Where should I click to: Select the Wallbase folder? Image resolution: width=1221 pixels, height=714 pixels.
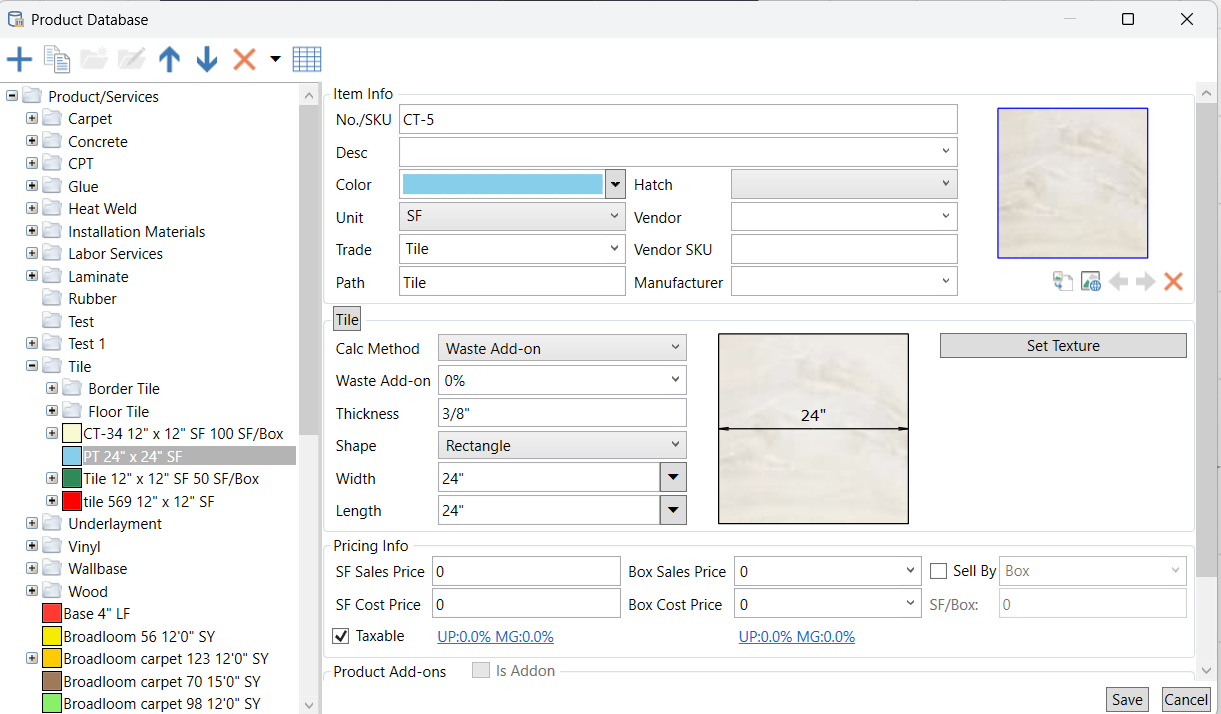click(97, 569)
